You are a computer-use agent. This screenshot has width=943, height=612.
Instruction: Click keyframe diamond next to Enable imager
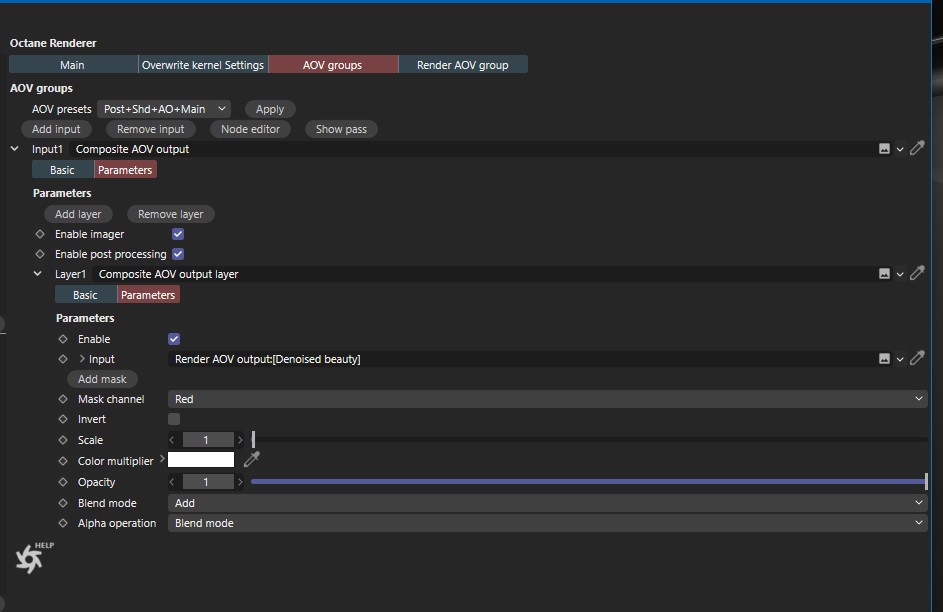(x=40, y=234)
